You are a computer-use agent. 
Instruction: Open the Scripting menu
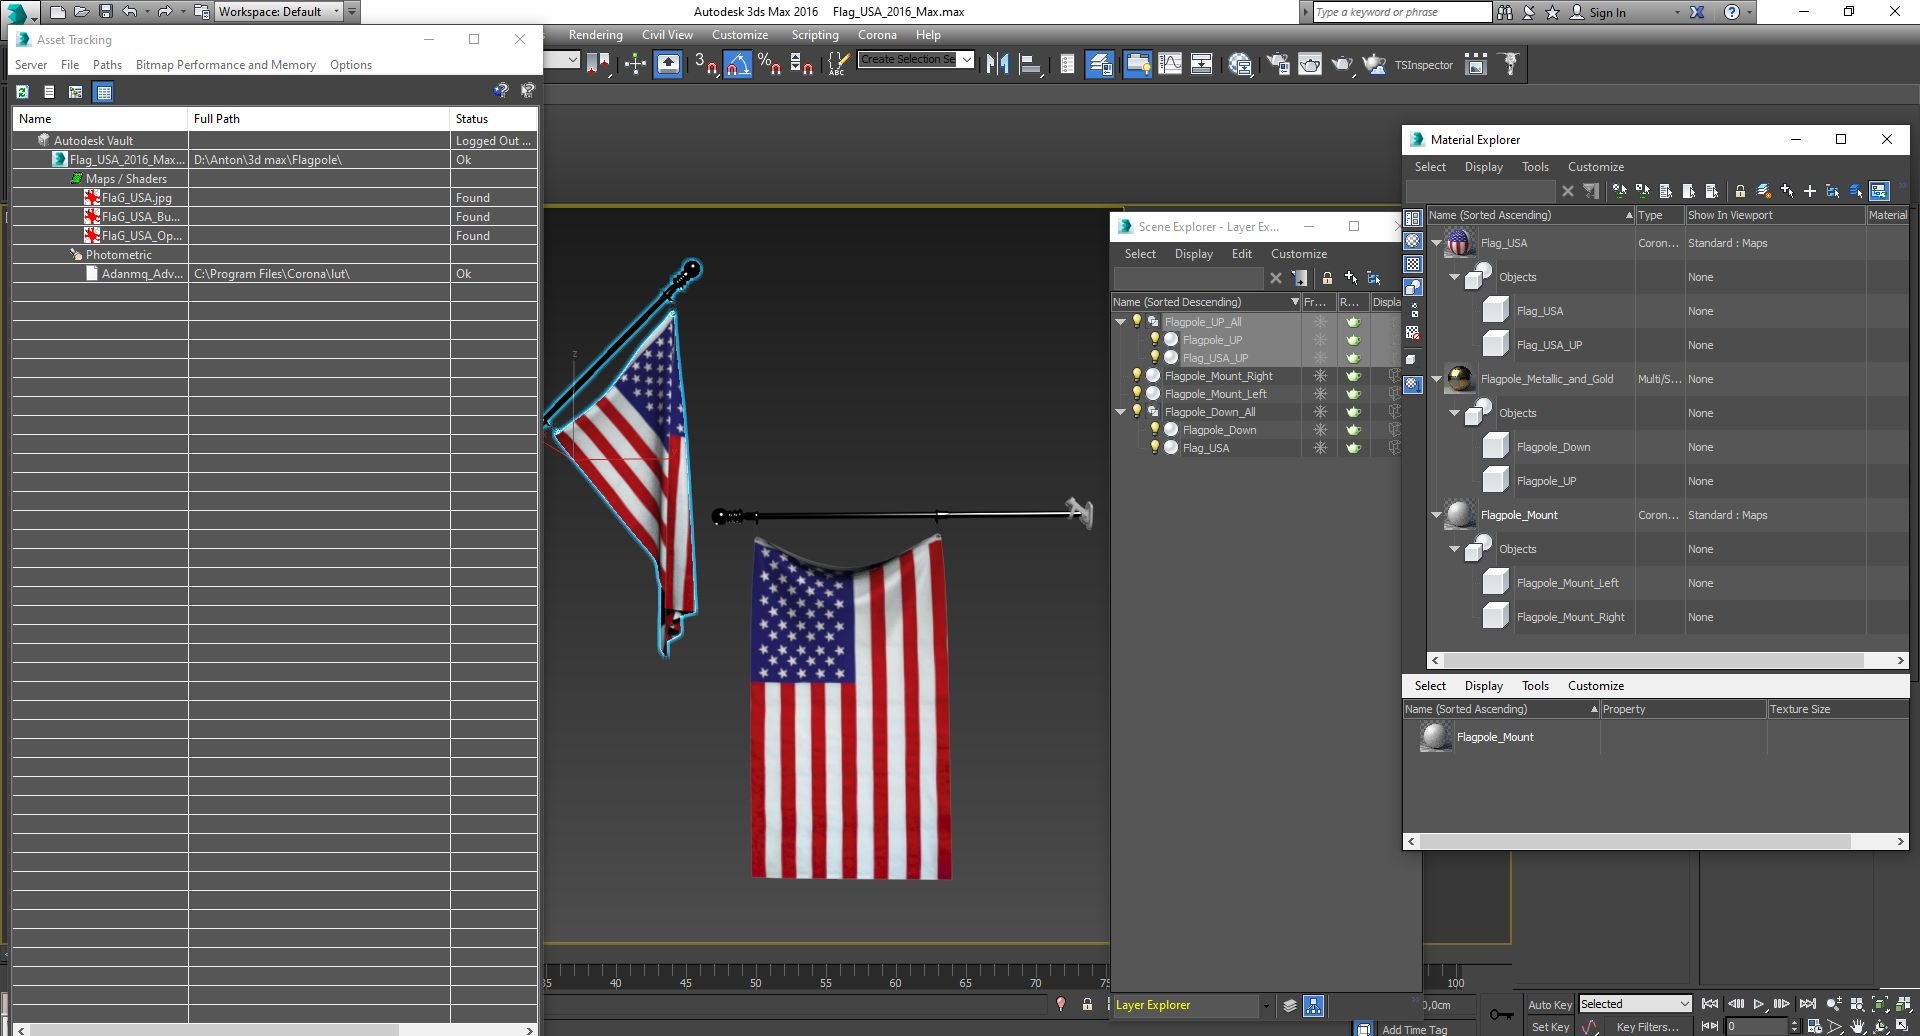[815, 35]
